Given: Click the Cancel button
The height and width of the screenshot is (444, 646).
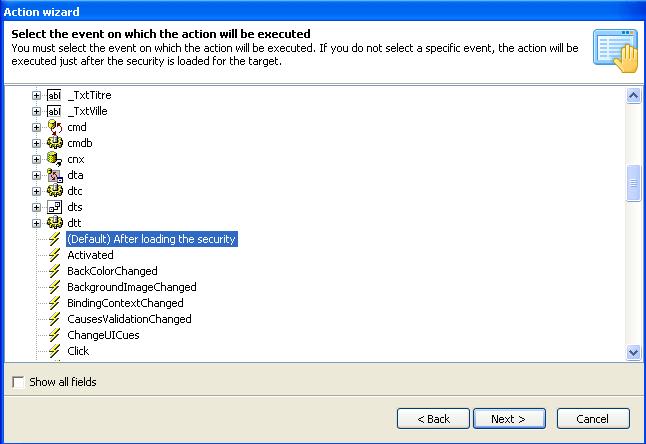Looking at the screenshot, I should click(x=593, y=419).
